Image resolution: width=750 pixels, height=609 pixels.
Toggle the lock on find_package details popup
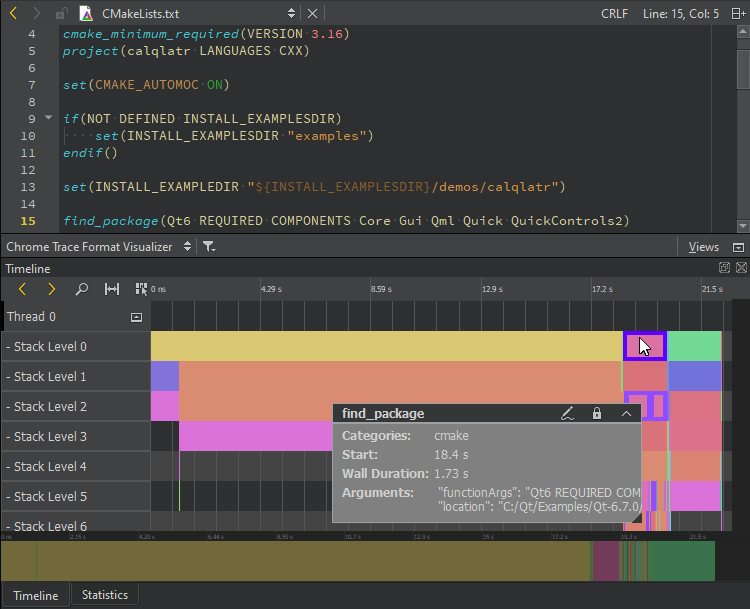[597, 413]
